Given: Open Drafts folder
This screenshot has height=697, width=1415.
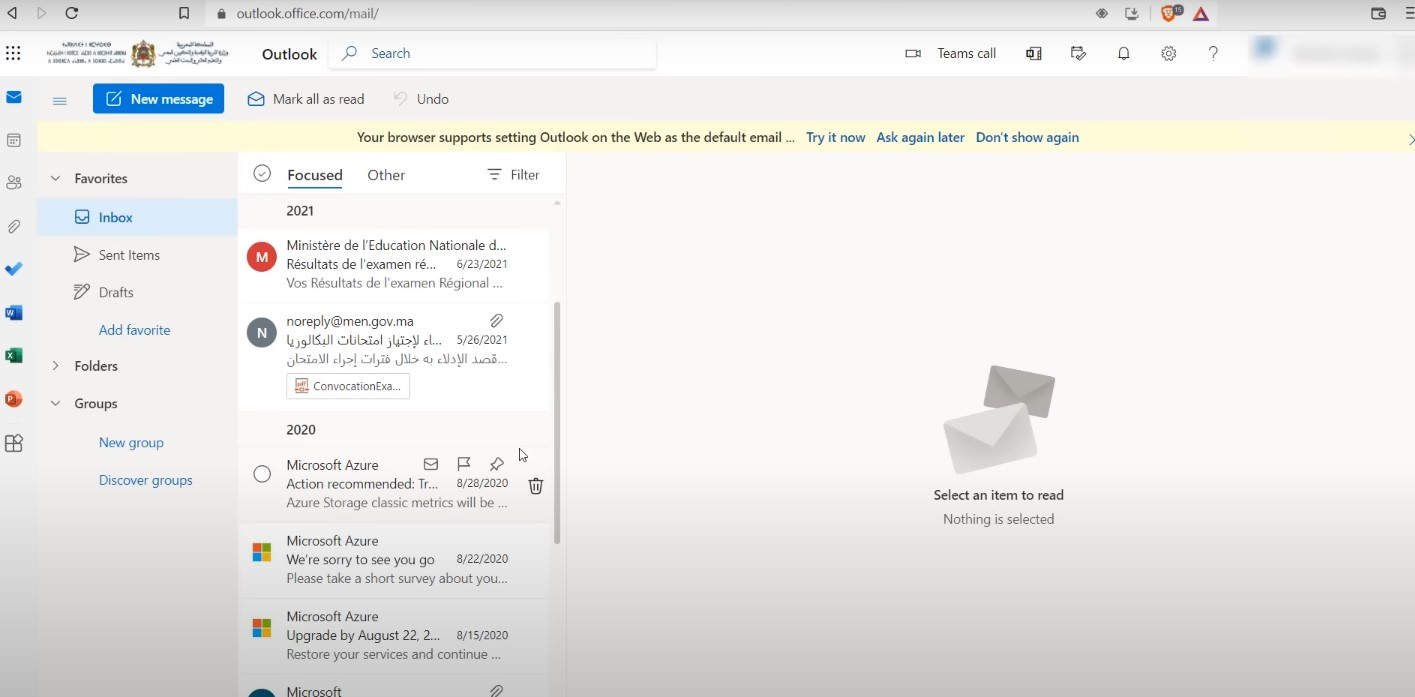Looking at the screenshot, I should click(138, 292).
